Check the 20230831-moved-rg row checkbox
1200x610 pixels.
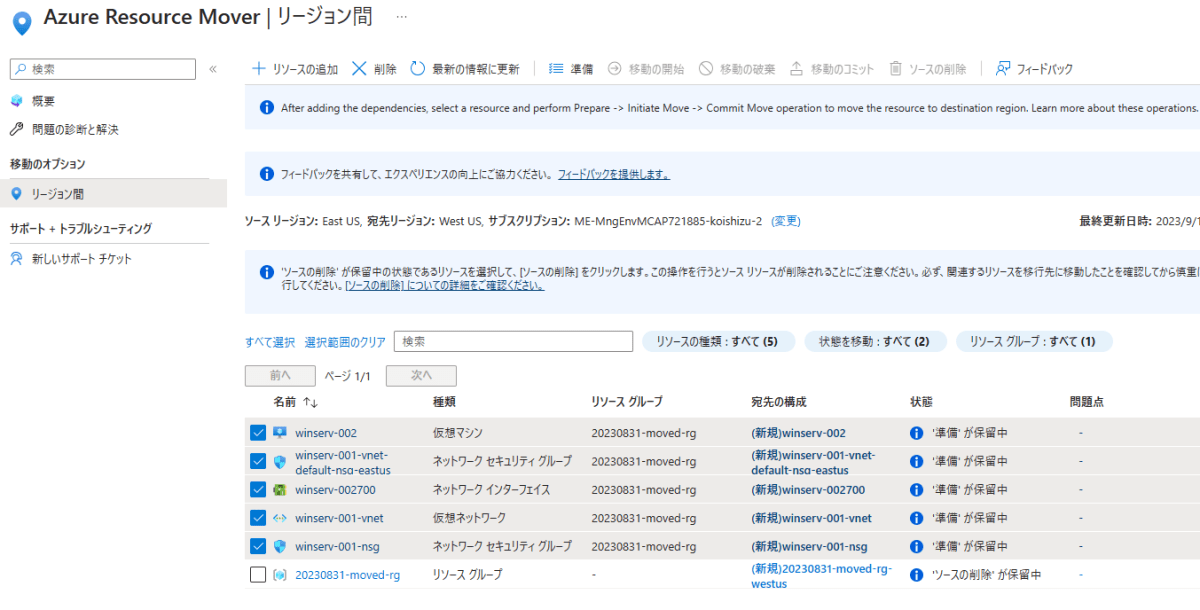point(258,575)
